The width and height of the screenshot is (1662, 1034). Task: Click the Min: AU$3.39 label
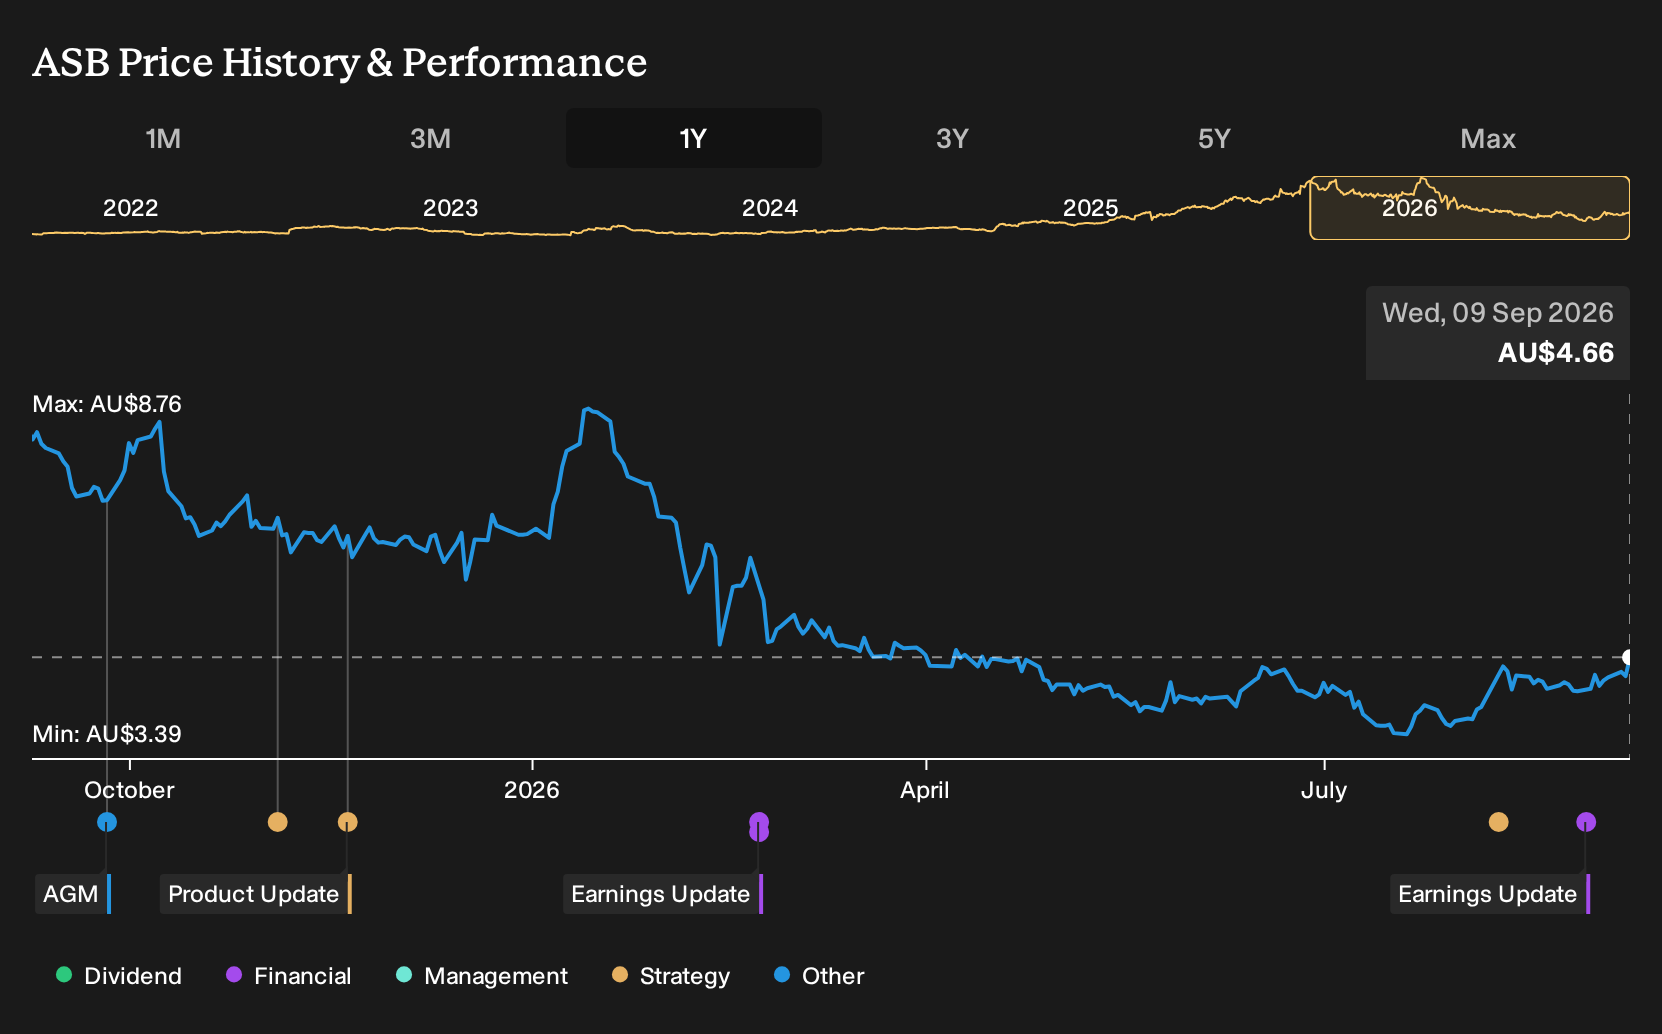tap(107, 734)
